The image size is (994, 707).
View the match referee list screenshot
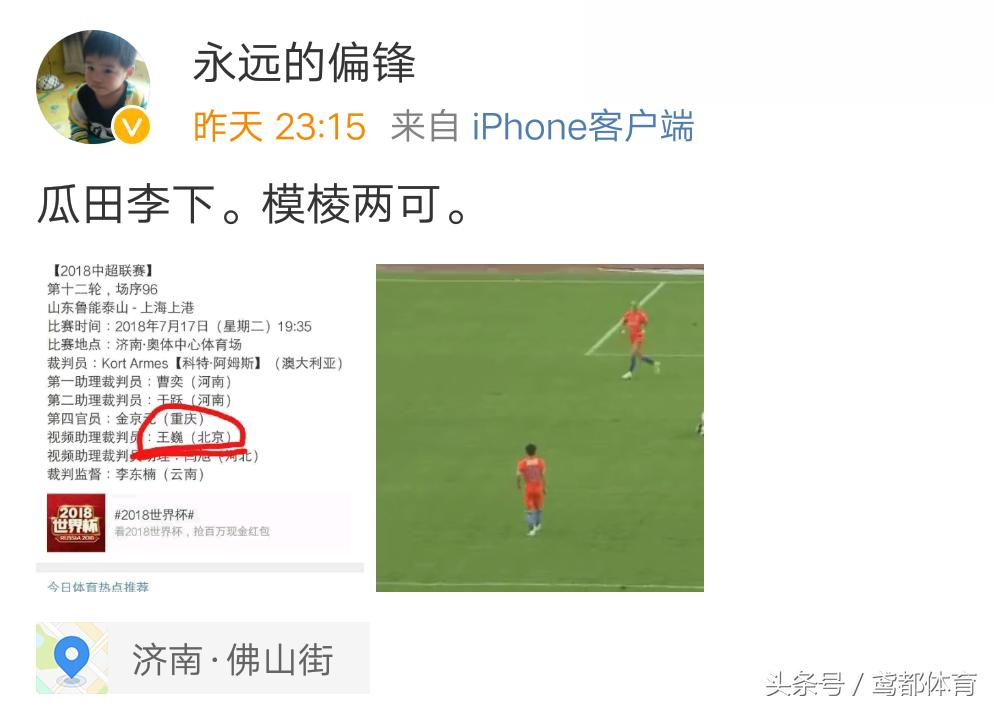point(200,428)
